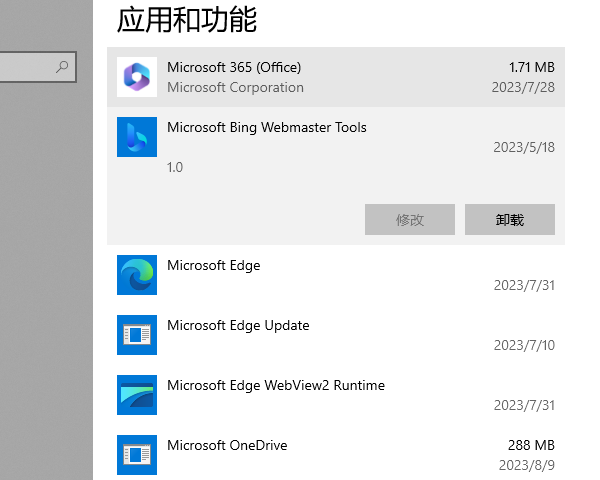Click the search magnifier icon

coord(63,67)
